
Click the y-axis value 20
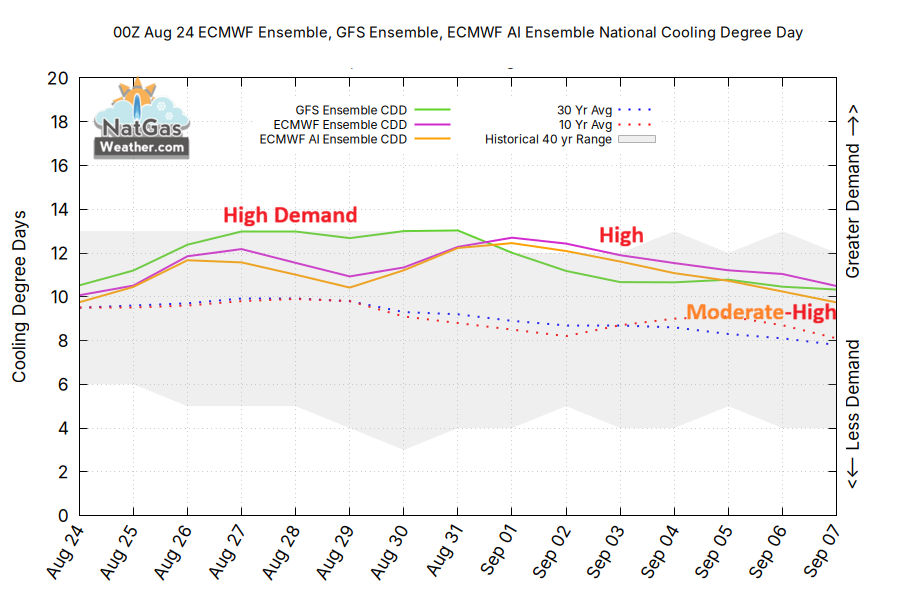57,78
